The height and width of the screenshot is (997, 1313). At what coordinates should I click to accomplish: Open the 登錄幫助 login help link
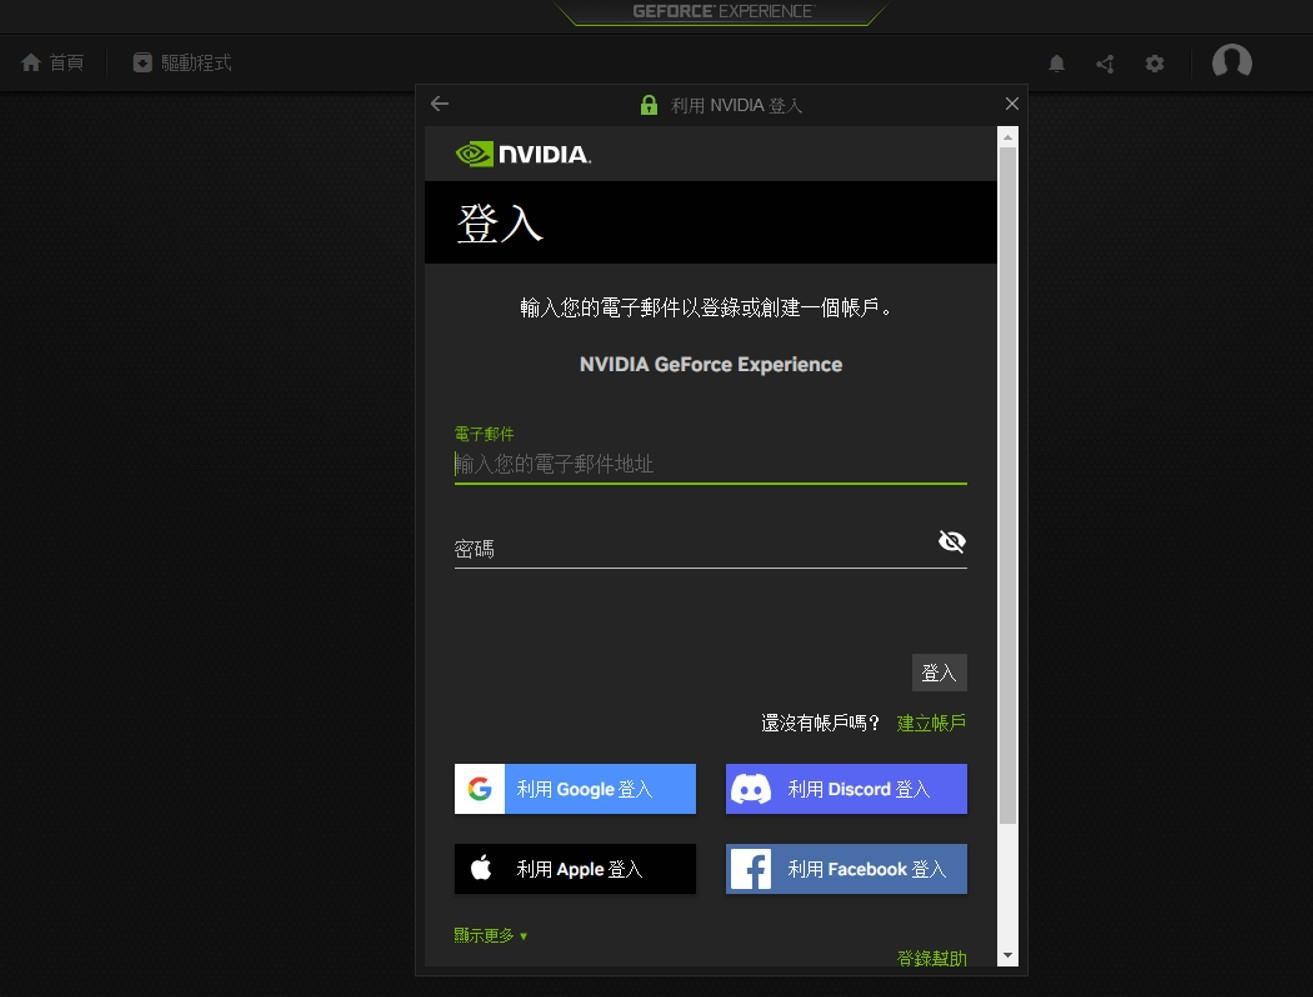coord(931,958)
